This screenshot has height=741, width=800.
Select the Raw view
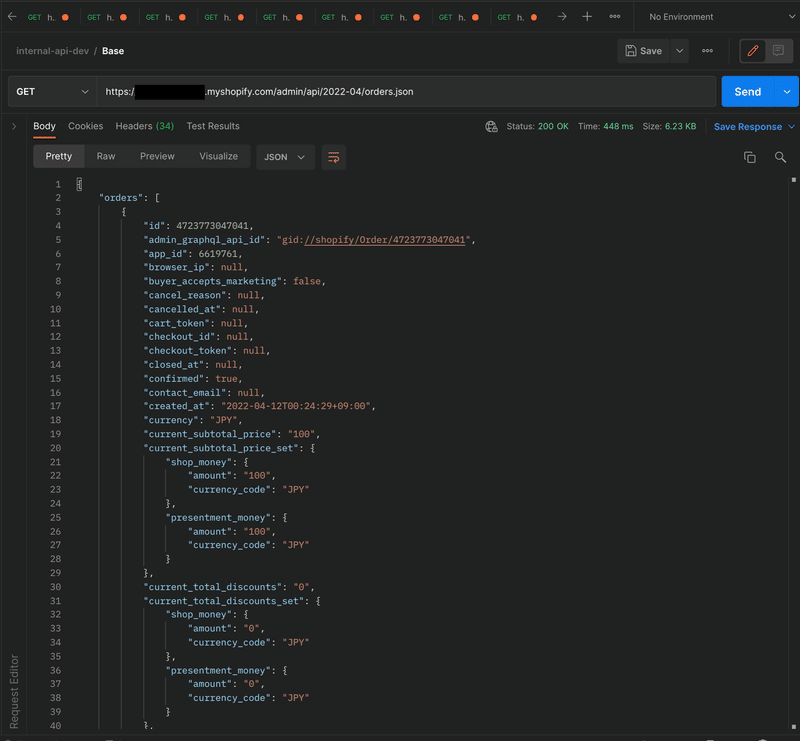106,157
